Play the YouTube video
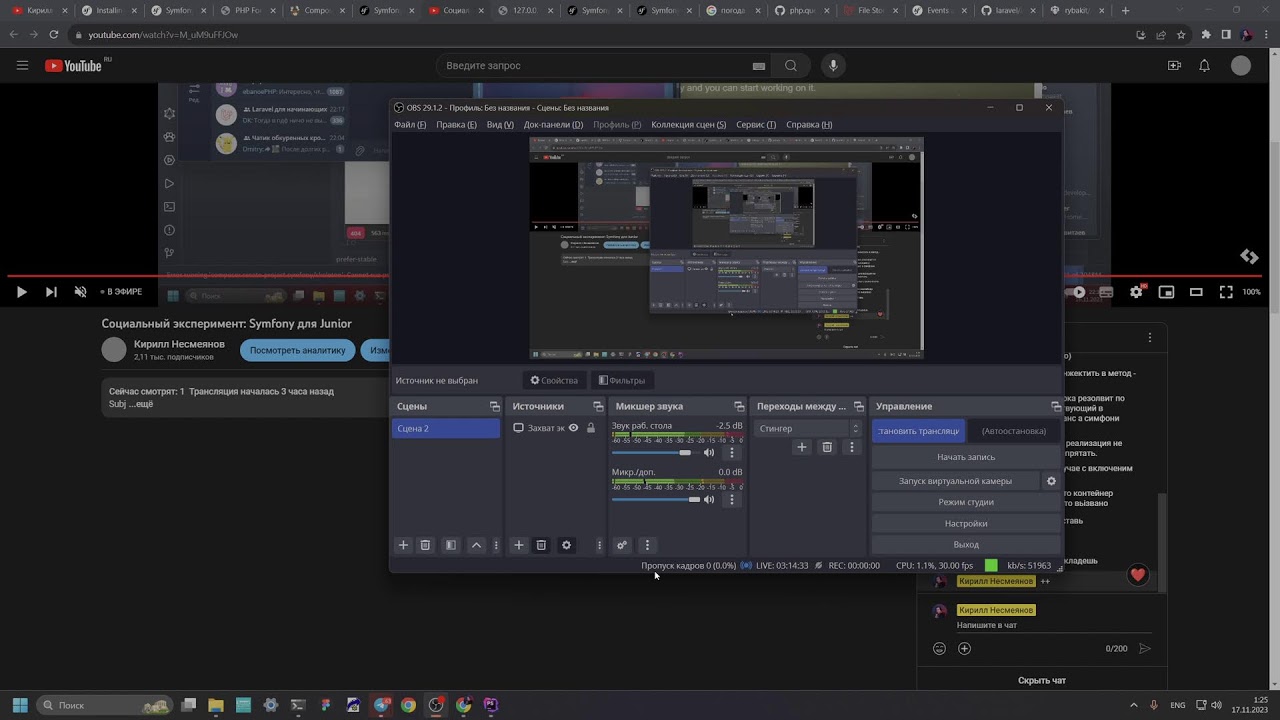Viewport: 1280px width, 720px height. click(x=21, y=292)
